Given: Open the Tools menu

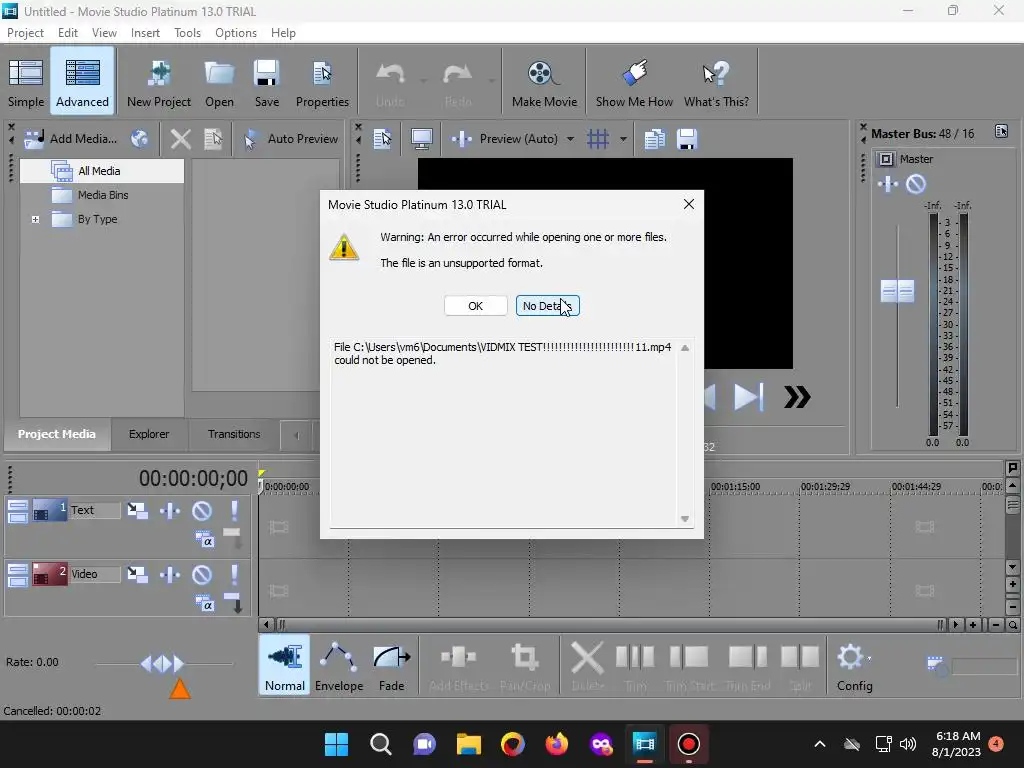Looking at the screenshot, I should click(x=187, y=33).
